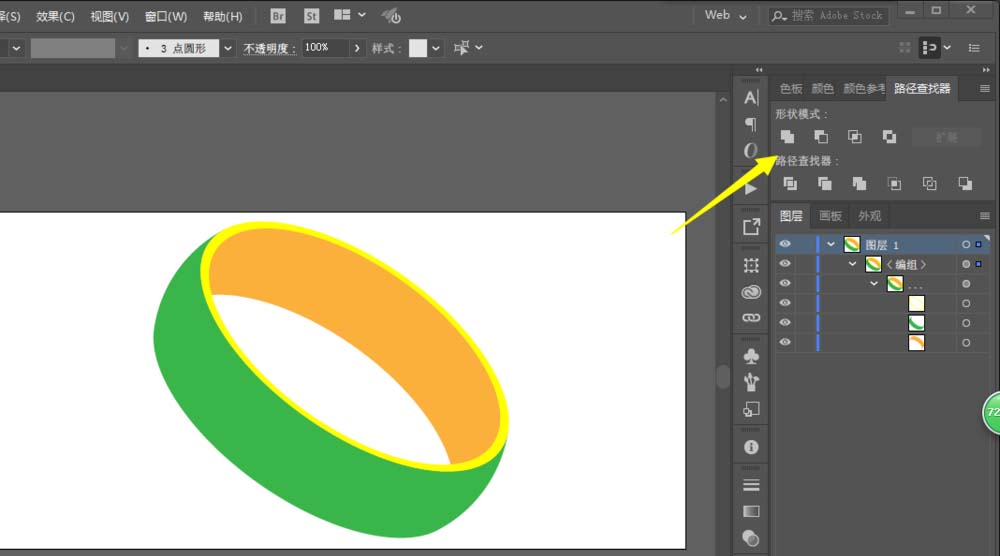Switch to the 外观 tab
This screenshot has height=556, width=1000.
pos(869,216)
